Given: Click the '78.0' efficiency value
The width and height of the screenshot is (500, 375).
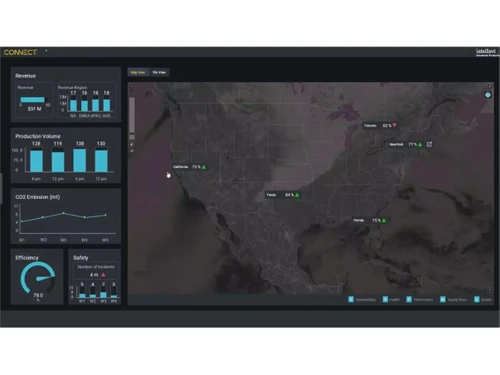Looking at the screenshot, I should (38, 295).
